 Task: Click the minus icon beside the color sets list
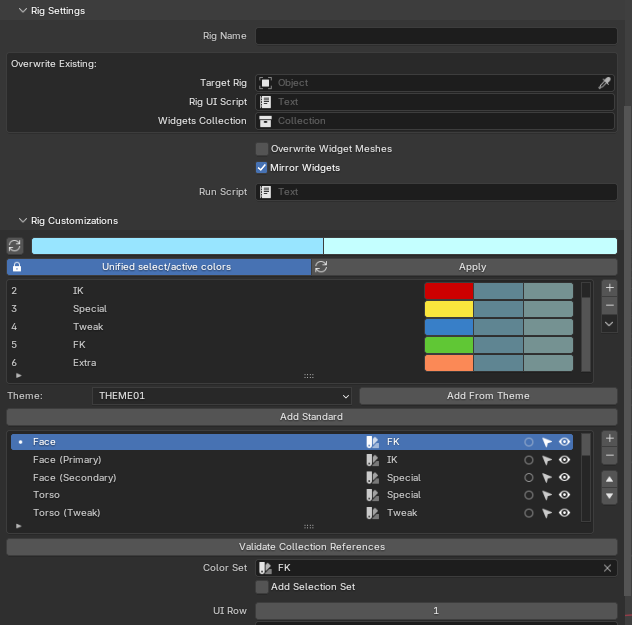[609, 305]
